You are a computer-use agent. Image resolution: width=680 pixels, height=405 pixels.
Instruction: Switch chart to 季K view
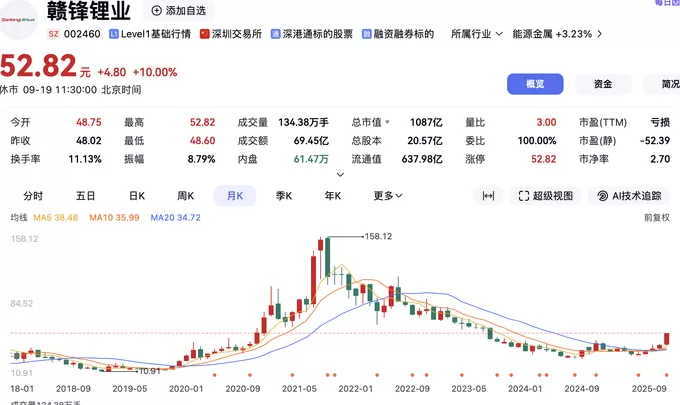coord(284,196)
